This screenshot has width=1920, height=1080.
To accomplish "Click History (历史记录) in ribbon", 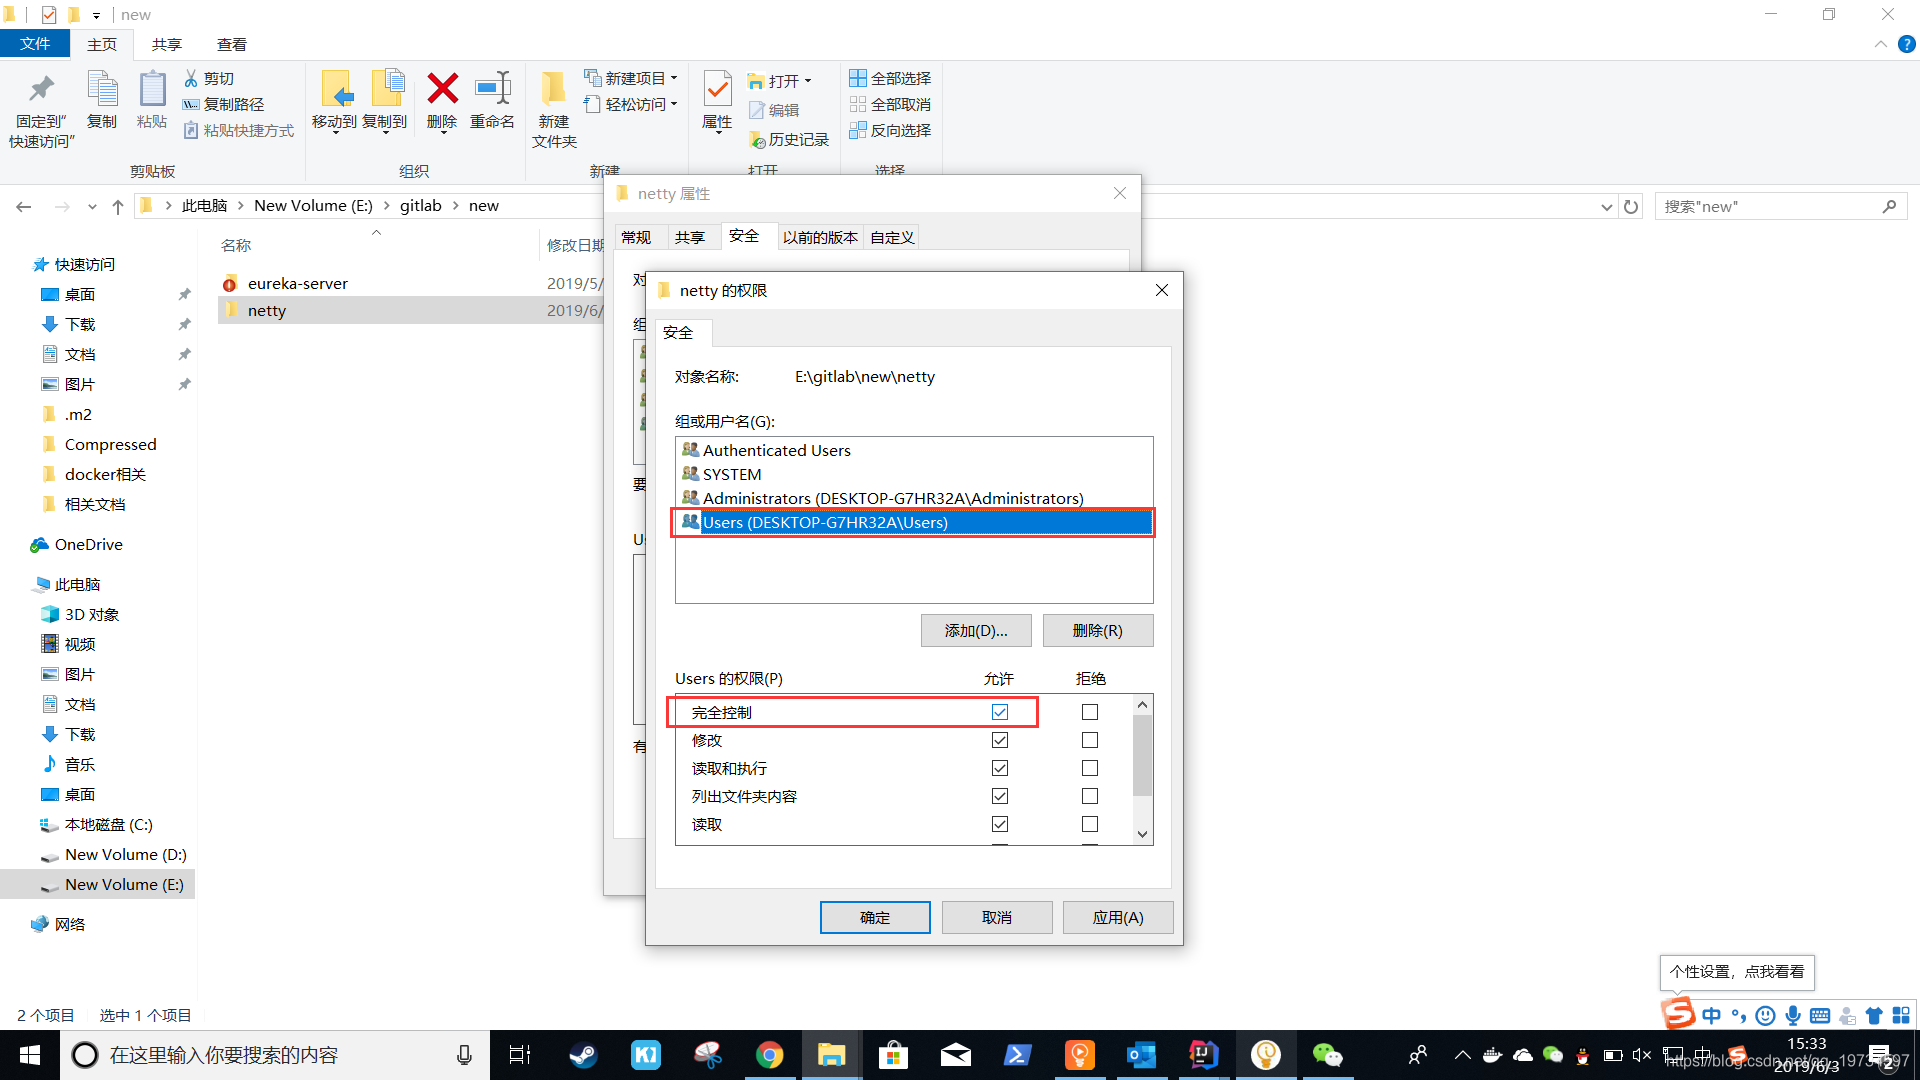I will tap(789, 140).
